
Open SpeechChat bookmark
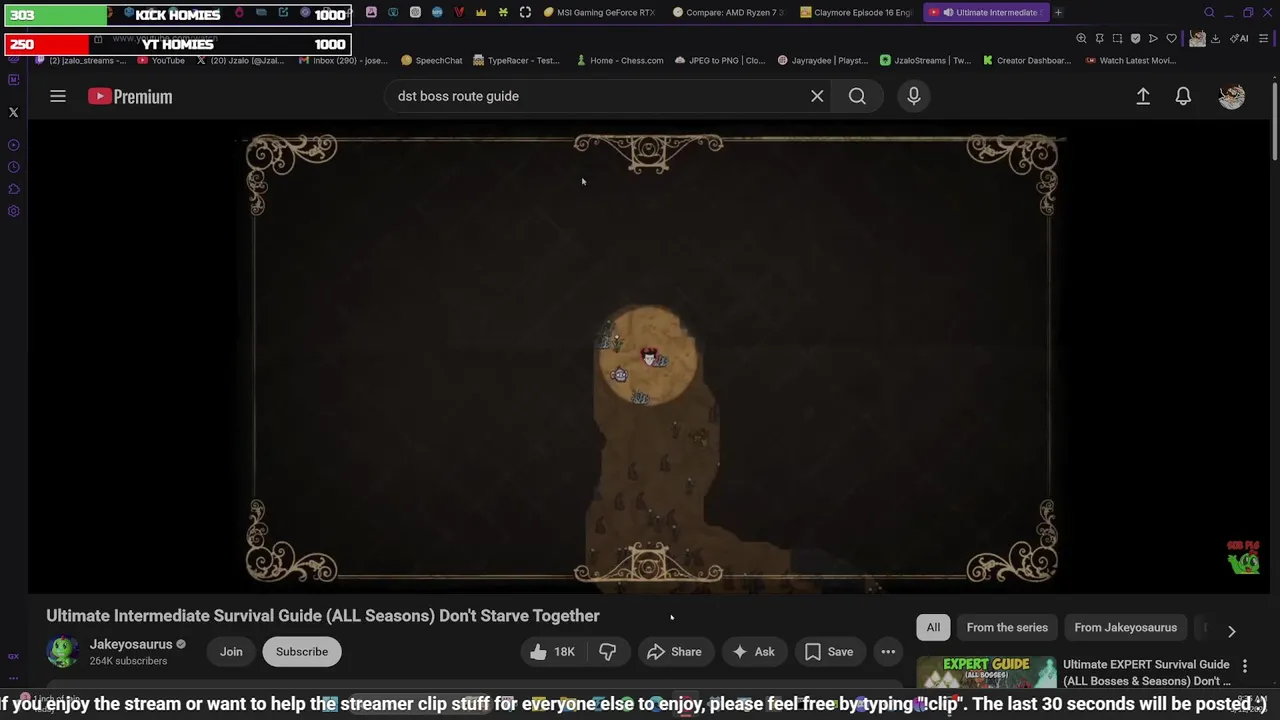(x=432, y=60)
